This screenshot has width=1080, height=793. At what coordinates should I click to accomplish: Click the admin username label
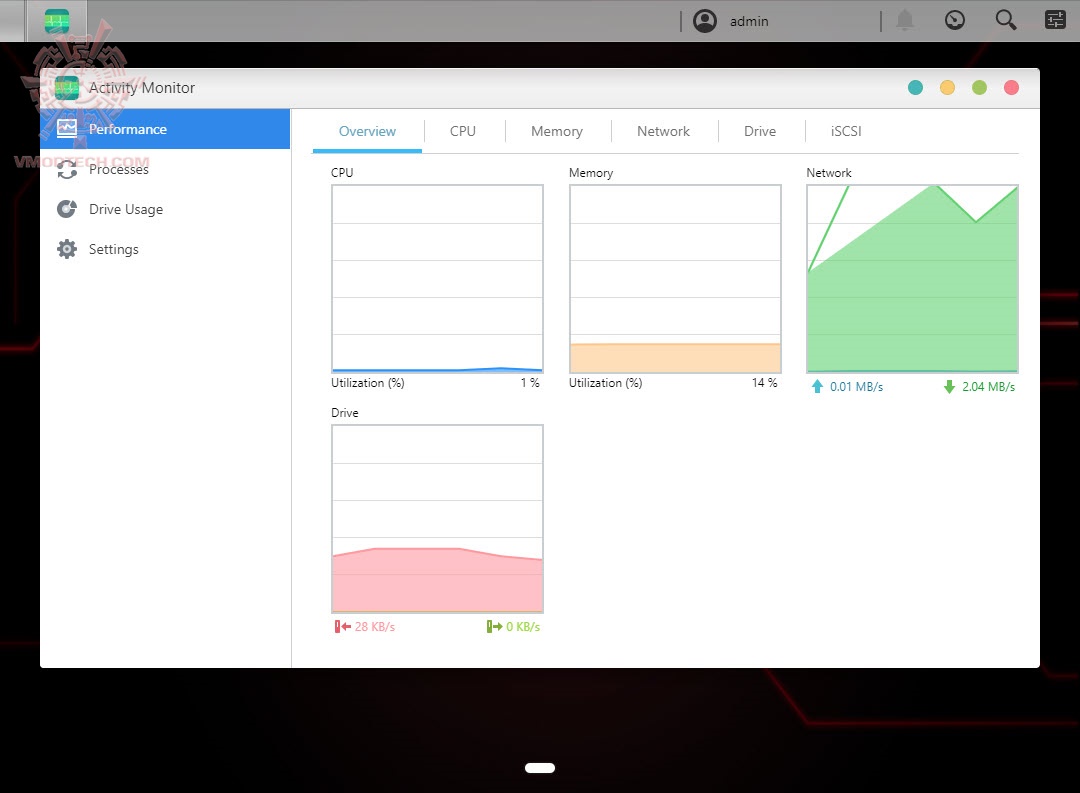[749, 21]
